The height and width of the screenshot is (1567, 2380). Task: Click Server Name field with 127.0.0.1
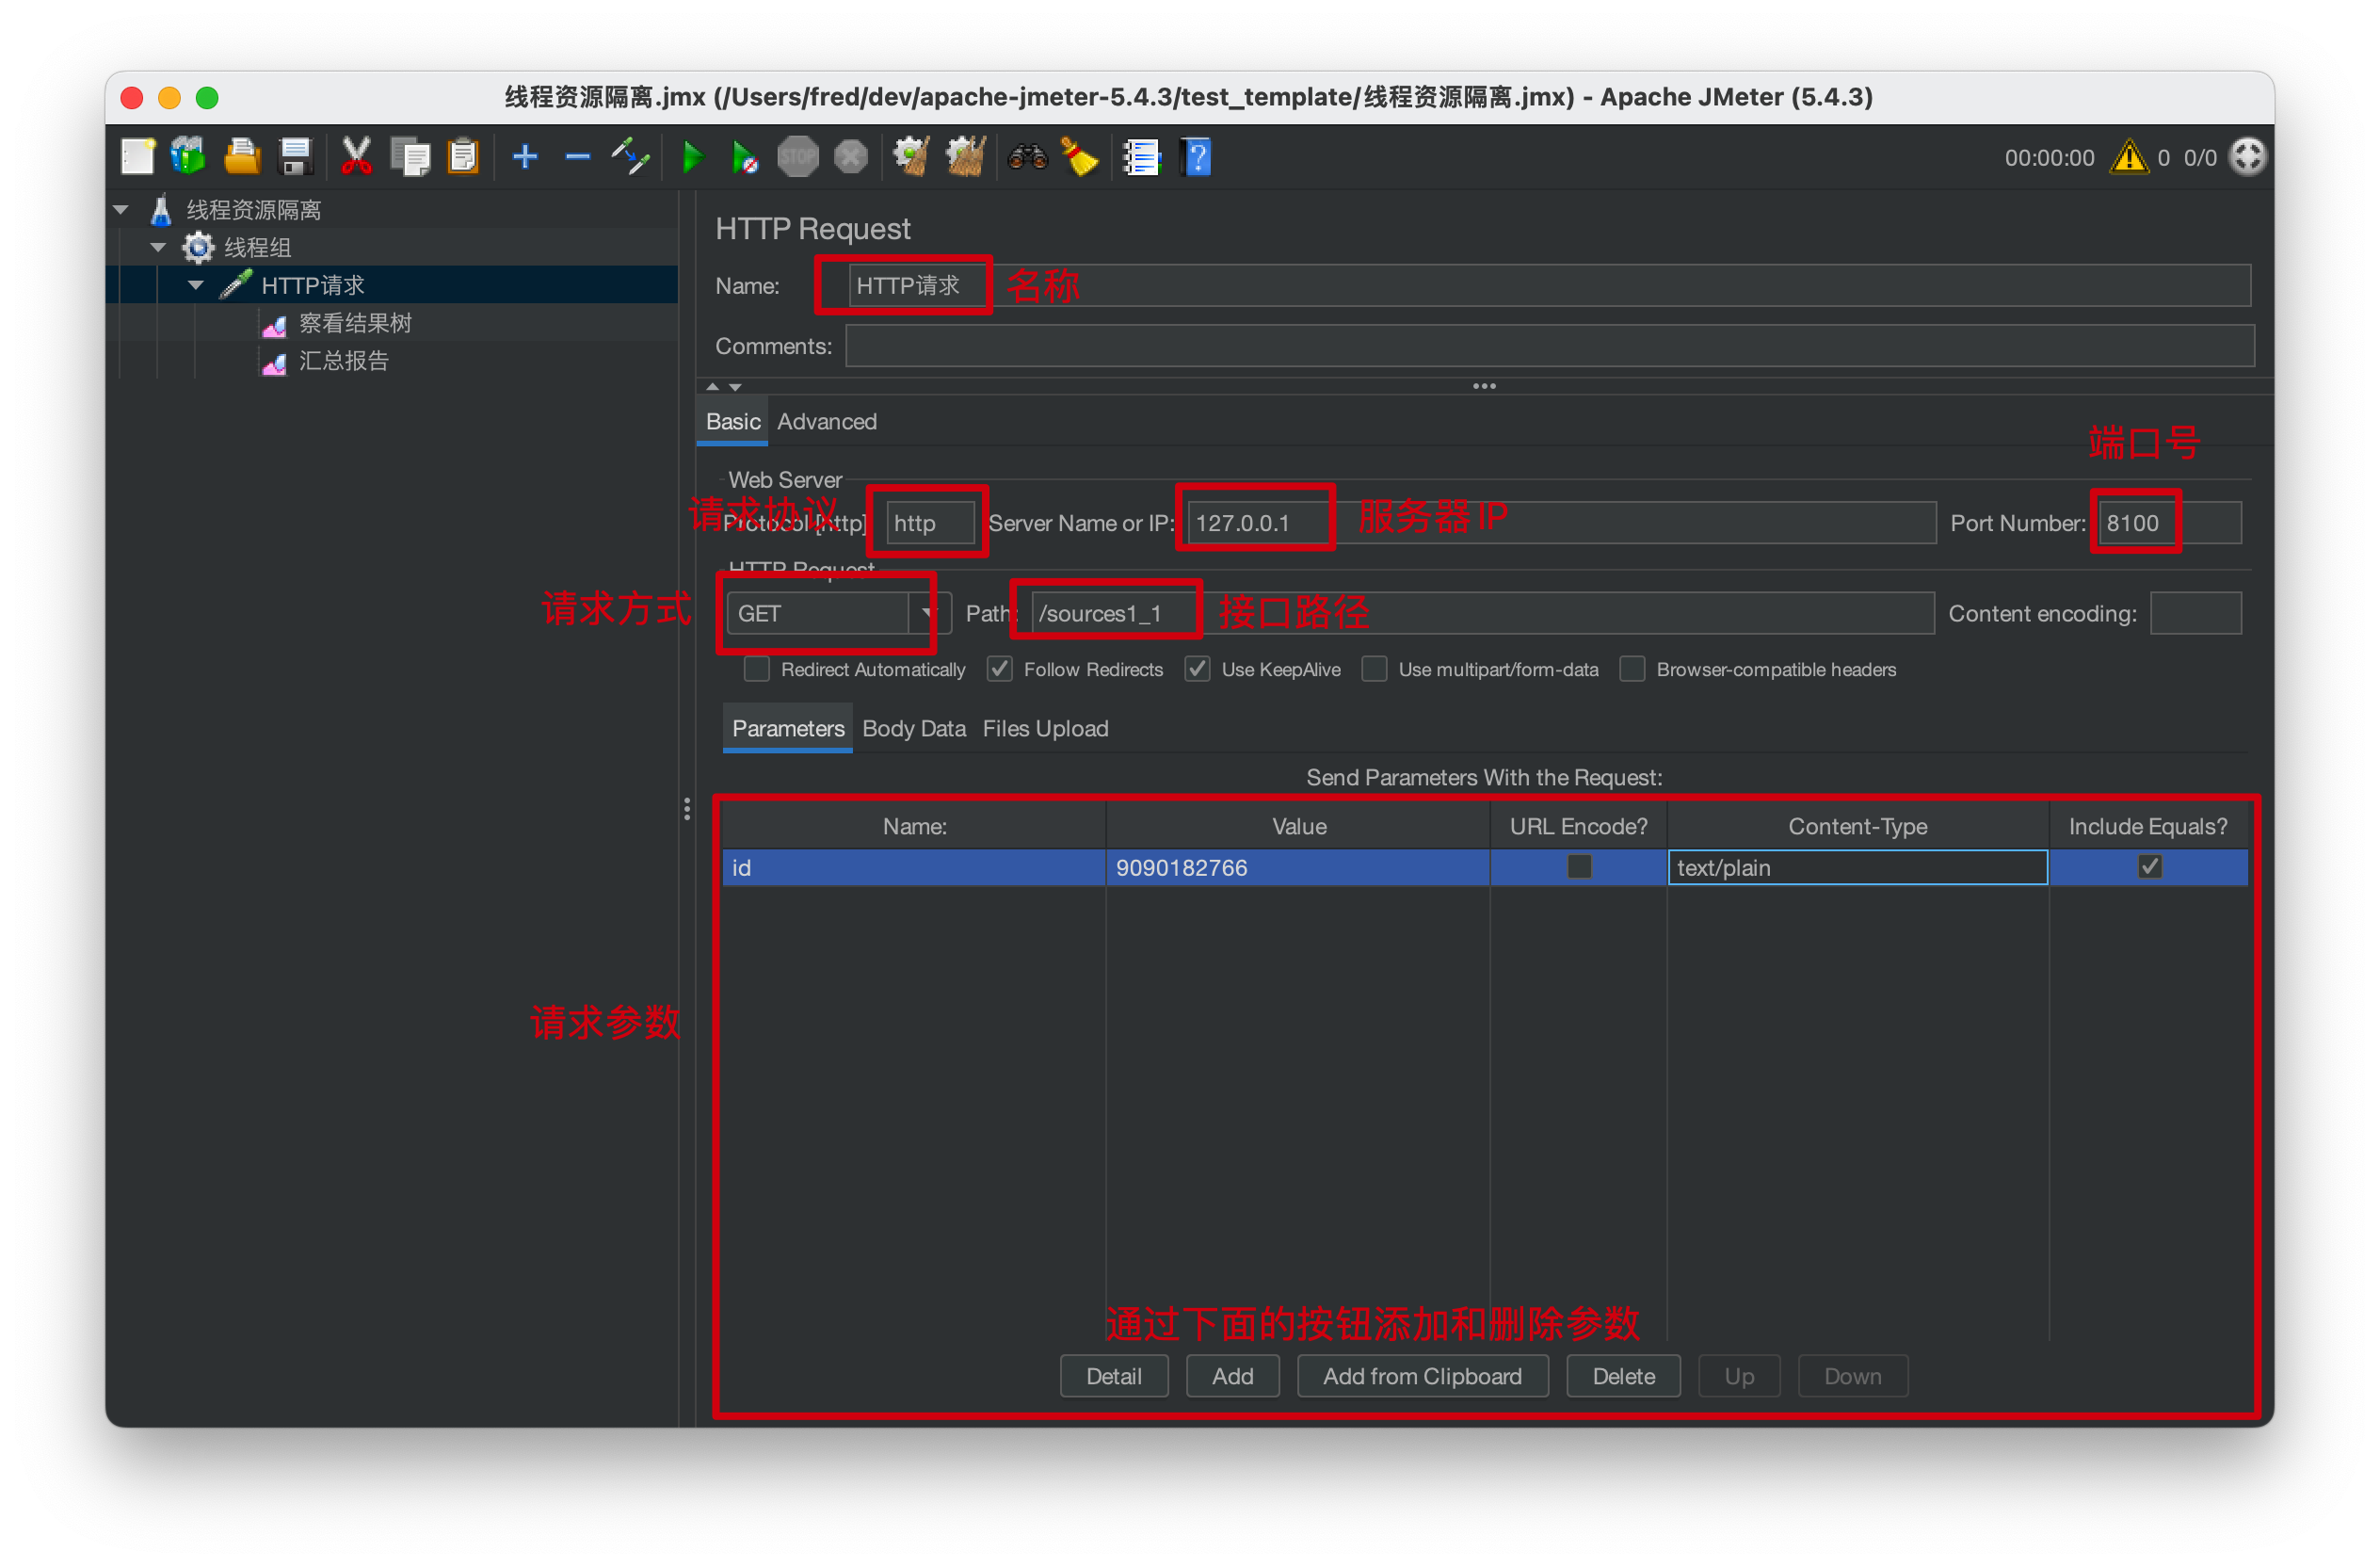1561,523
